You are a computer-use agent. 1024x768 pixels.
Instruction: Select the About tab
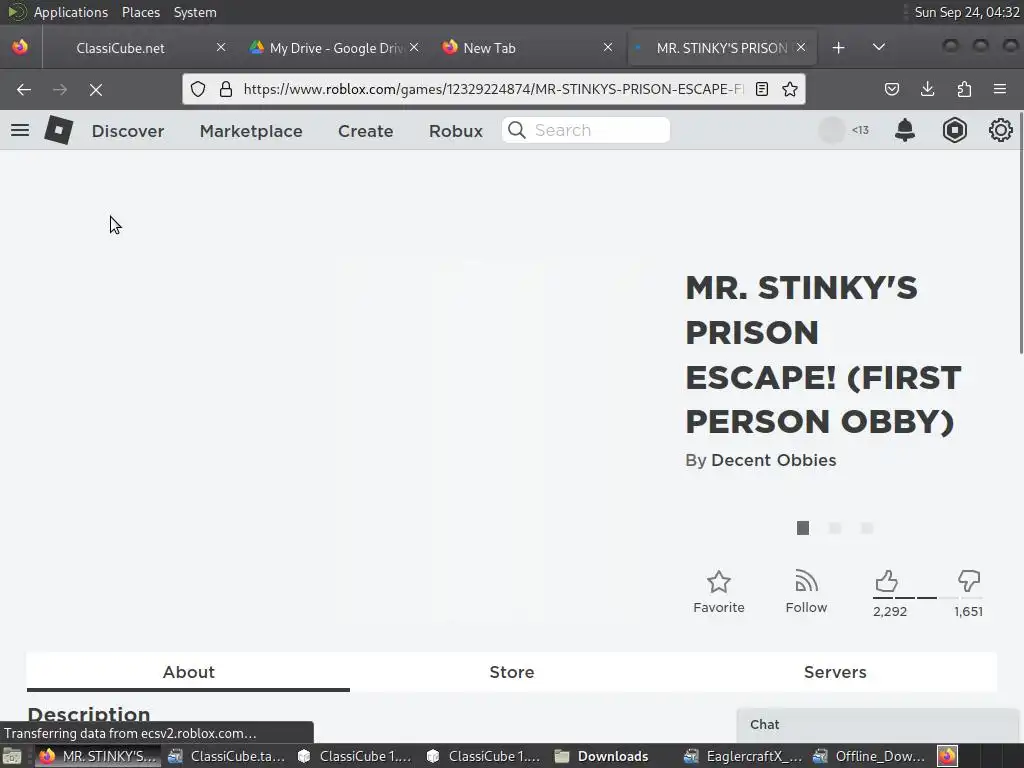[x=188, y=672]
